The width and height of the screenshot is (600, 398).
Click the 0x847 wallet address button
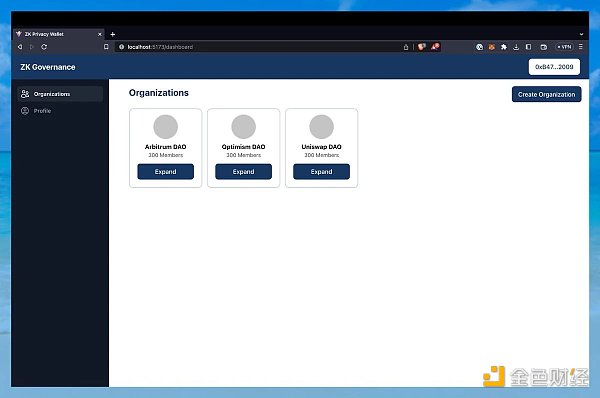[554, 67]
